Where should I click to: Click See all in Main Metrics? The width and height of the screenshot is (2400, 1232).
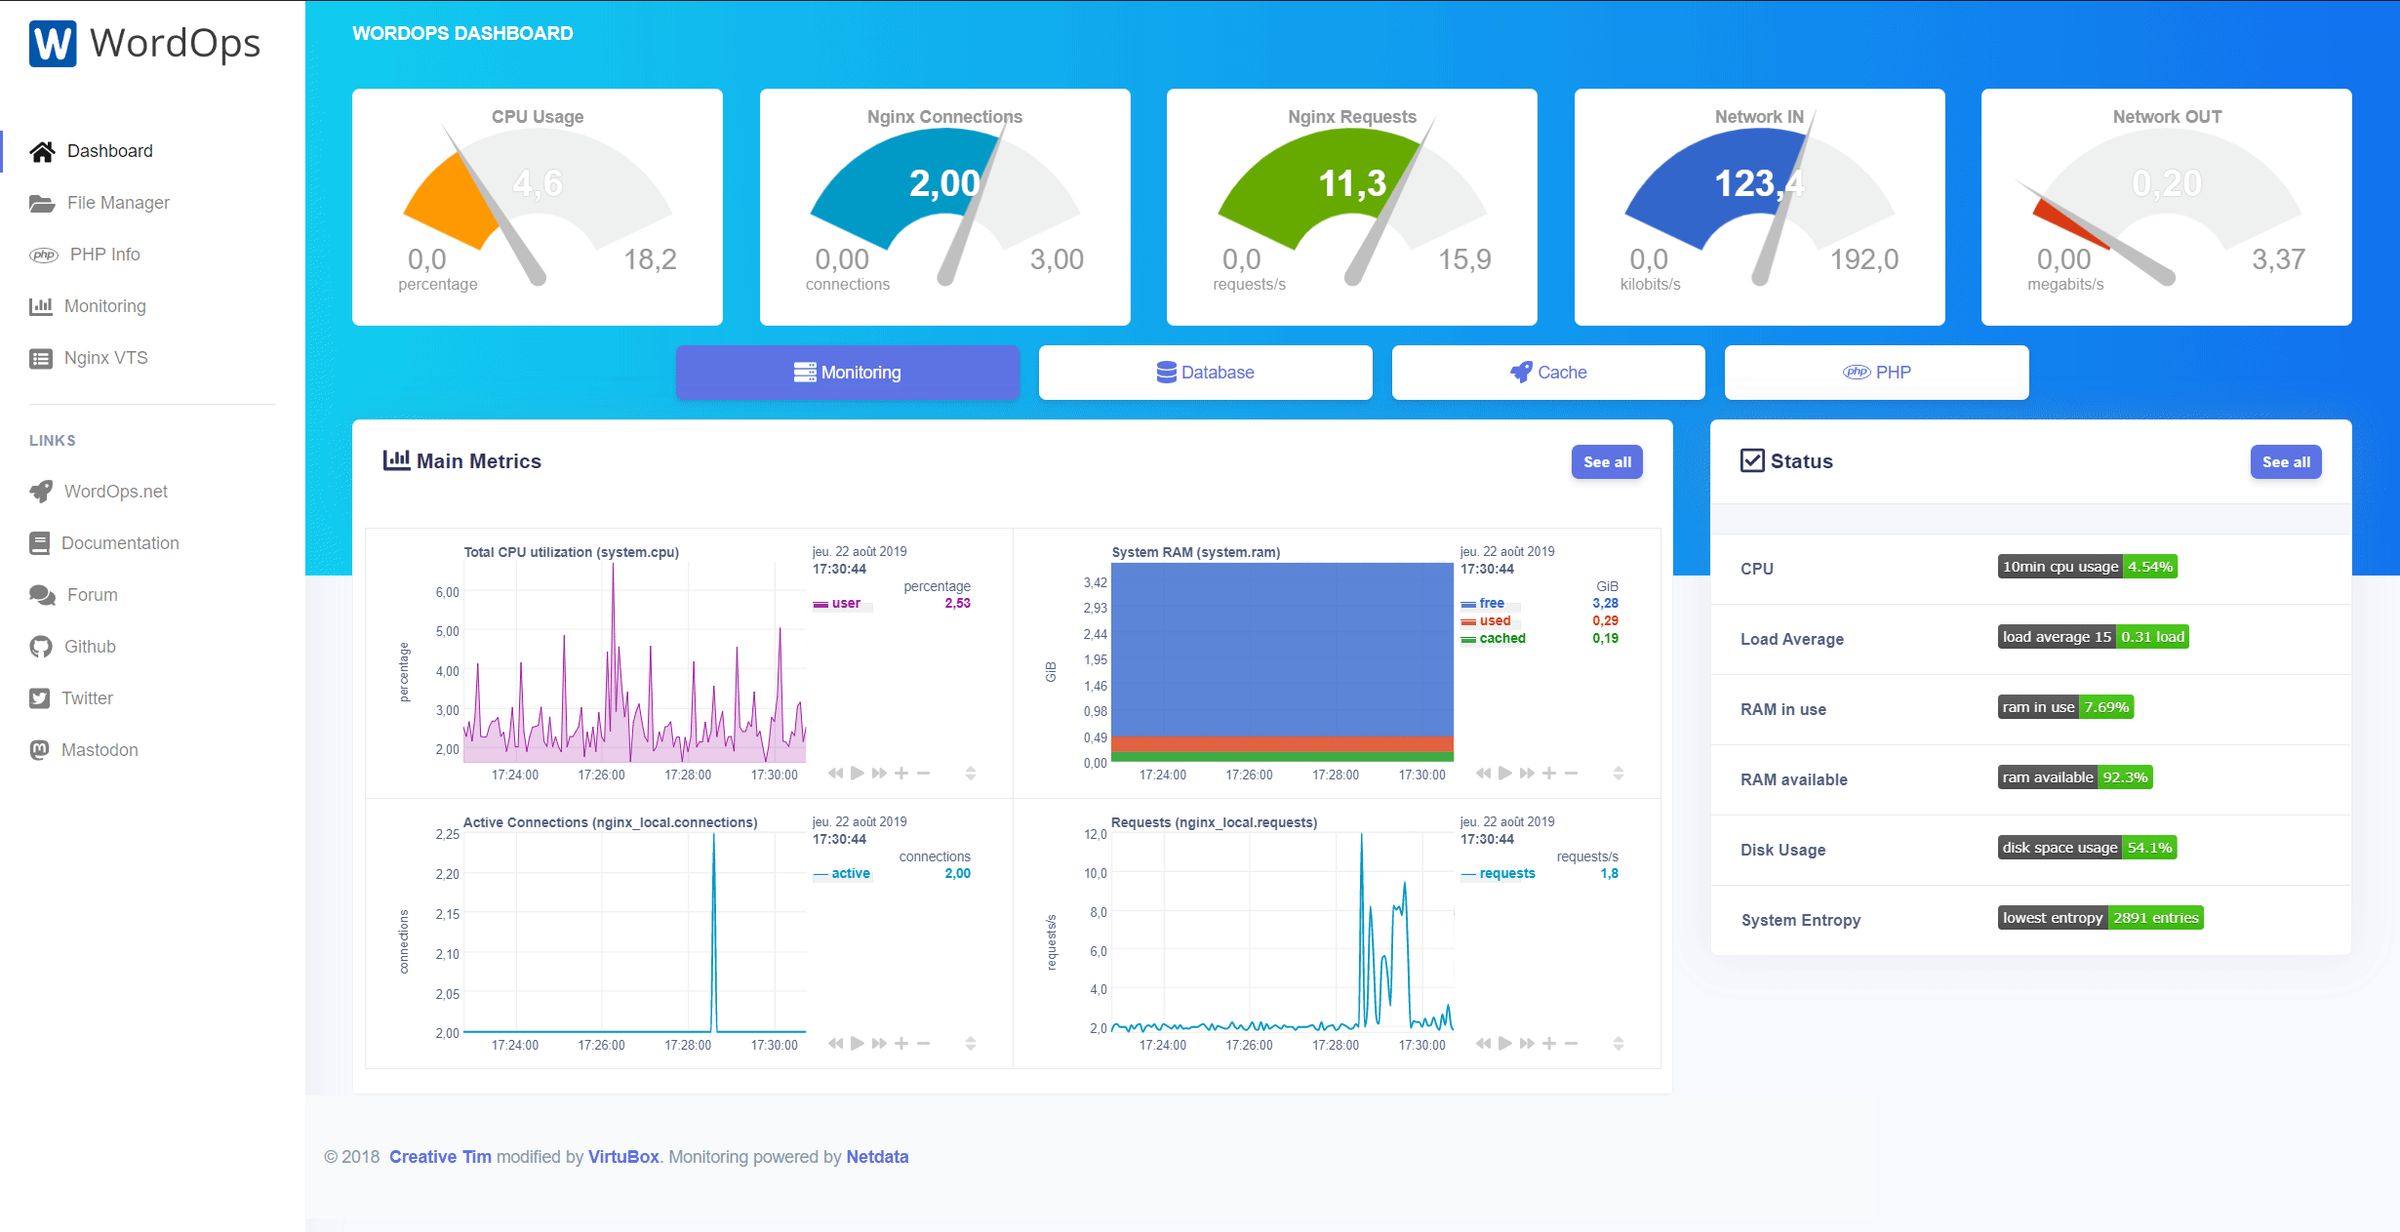[x=1606, y=461]
